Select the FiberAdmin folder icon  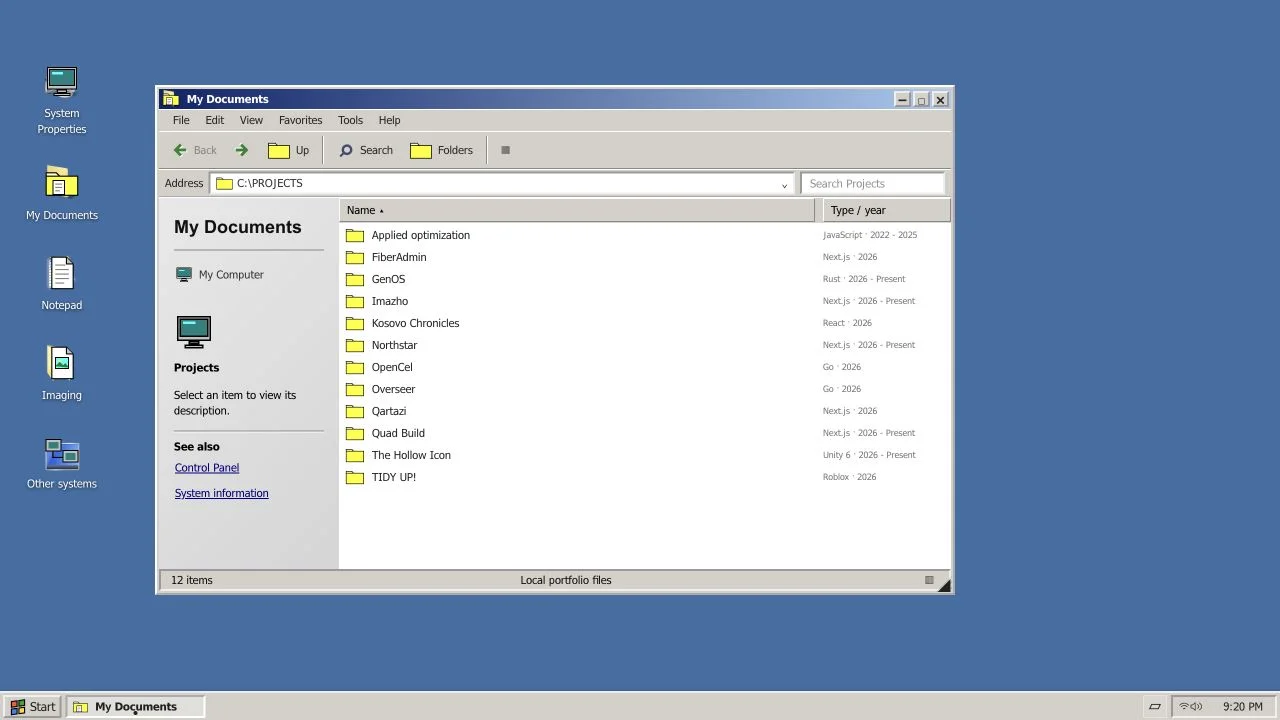(x=355, y=257)
